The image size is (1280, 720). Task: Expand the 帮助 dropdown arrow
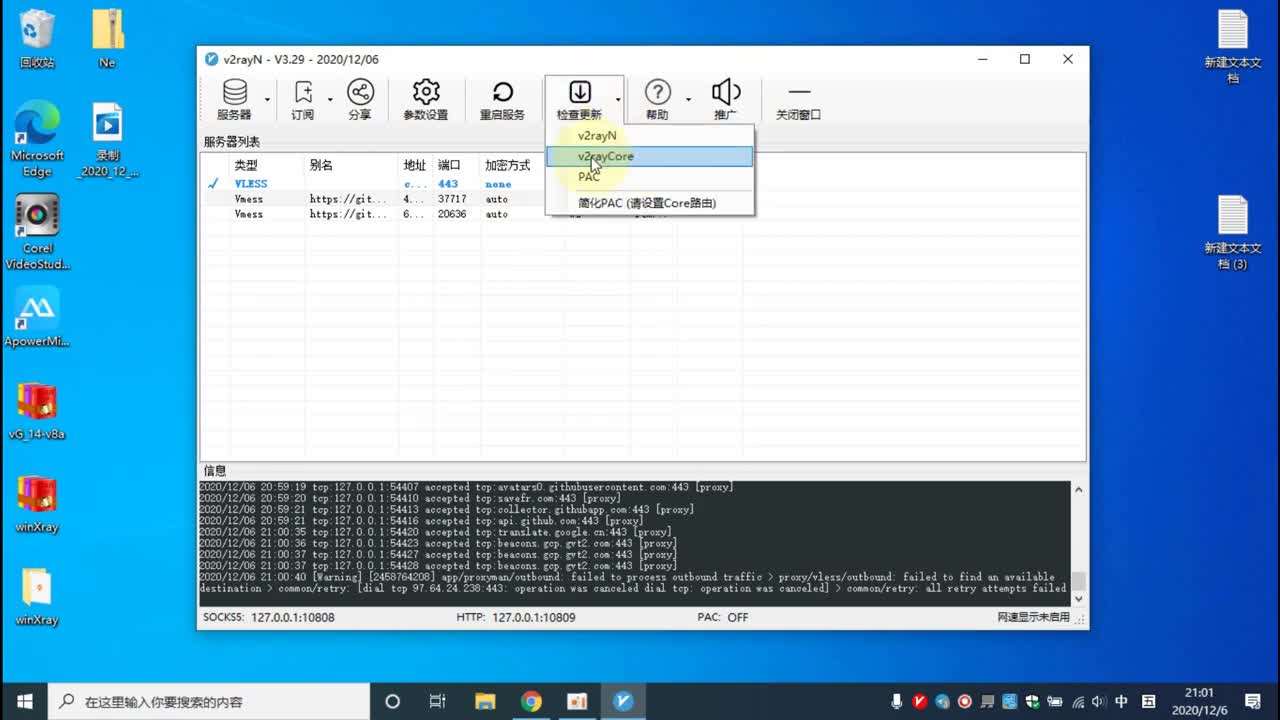pos(688,100)
